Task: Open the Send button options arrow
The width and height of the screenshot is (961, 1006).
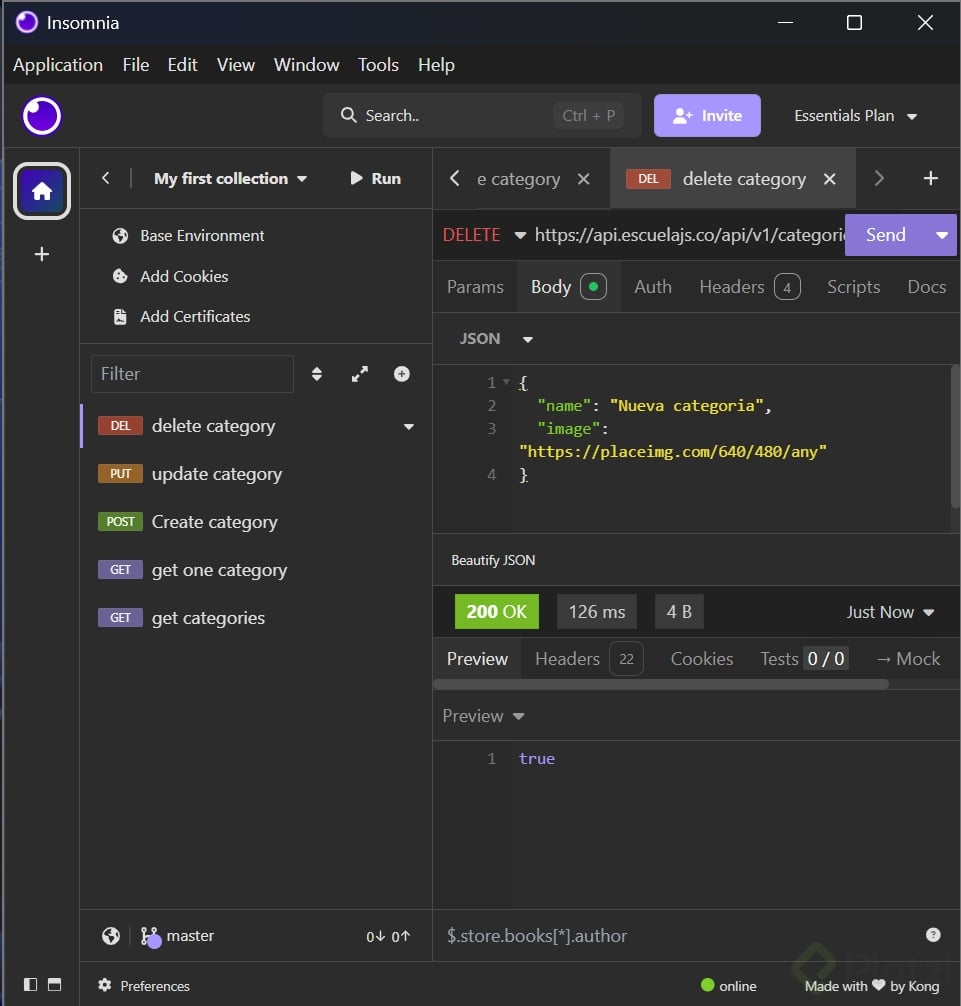Action: tap(942, 235)
